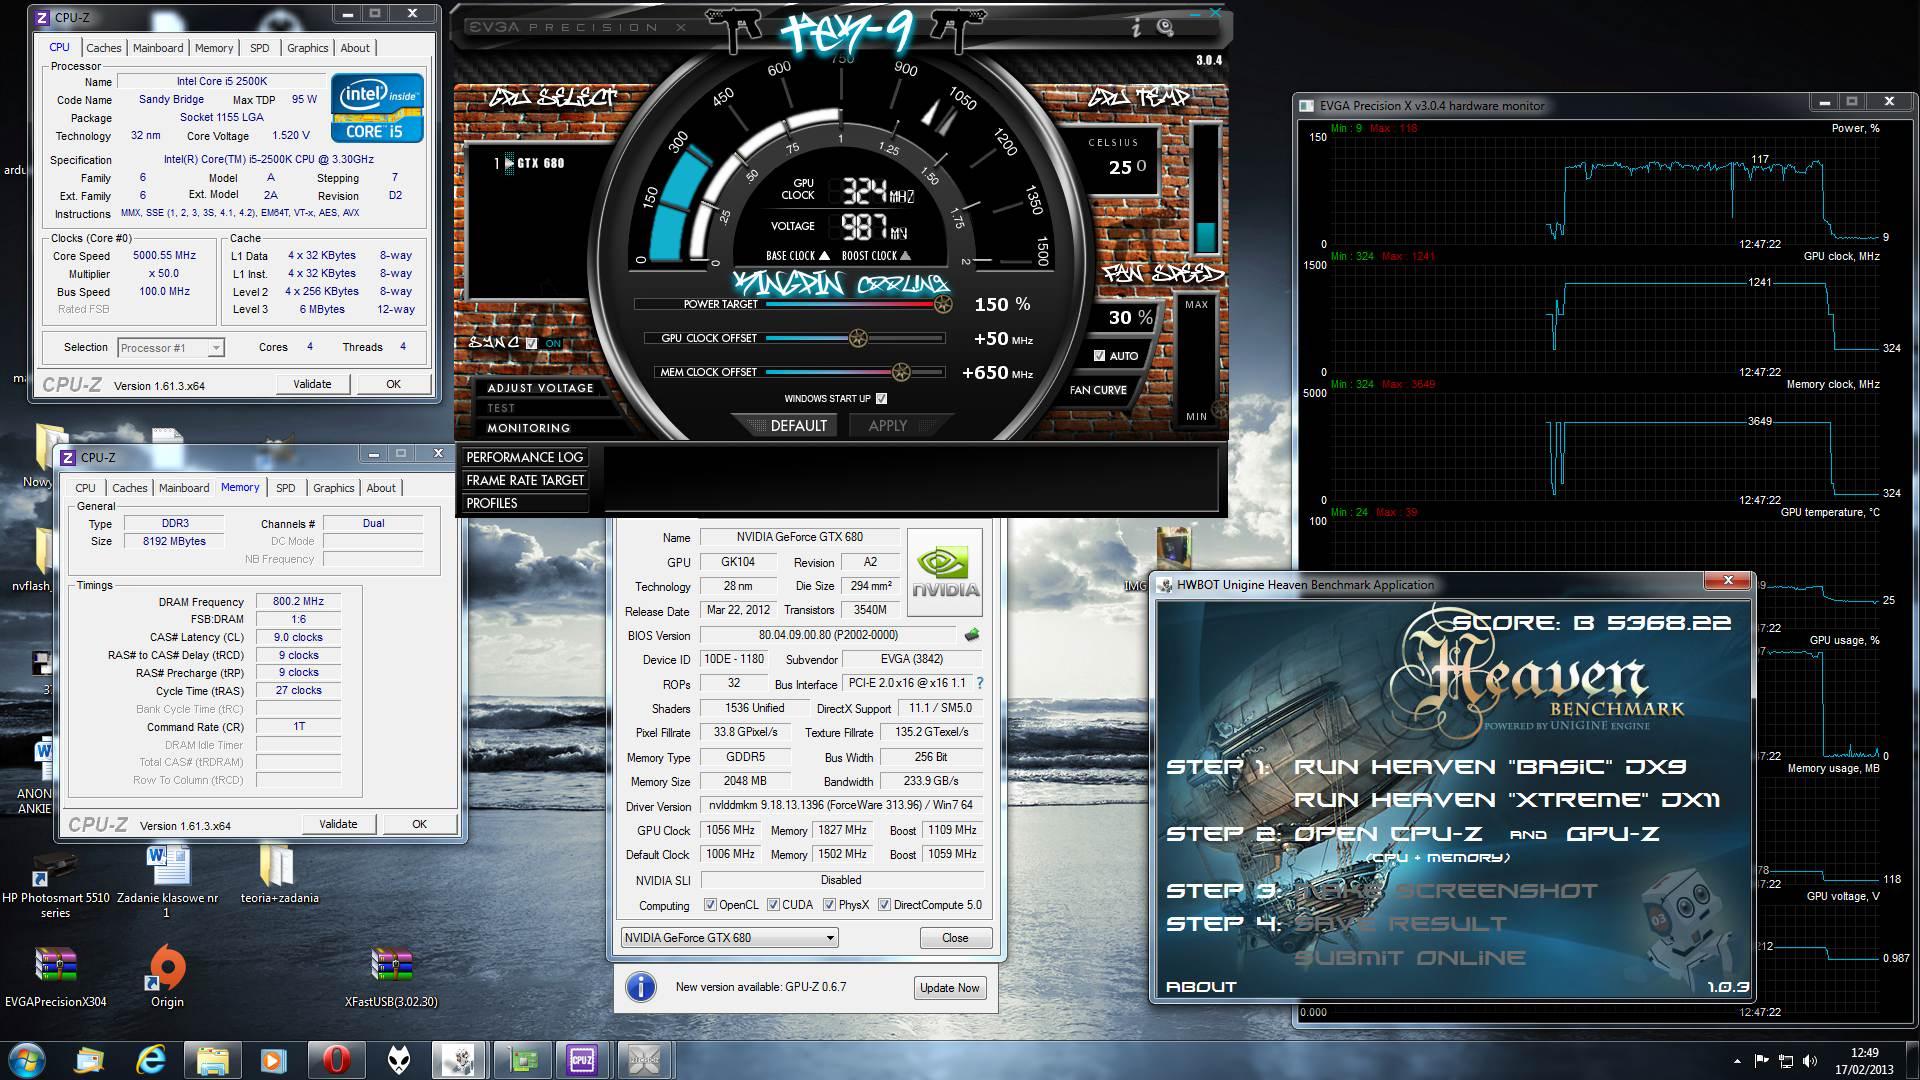Open GPU-Z taskbar button
The width and height of the screenshot is (1920, 1080).
521,1060
